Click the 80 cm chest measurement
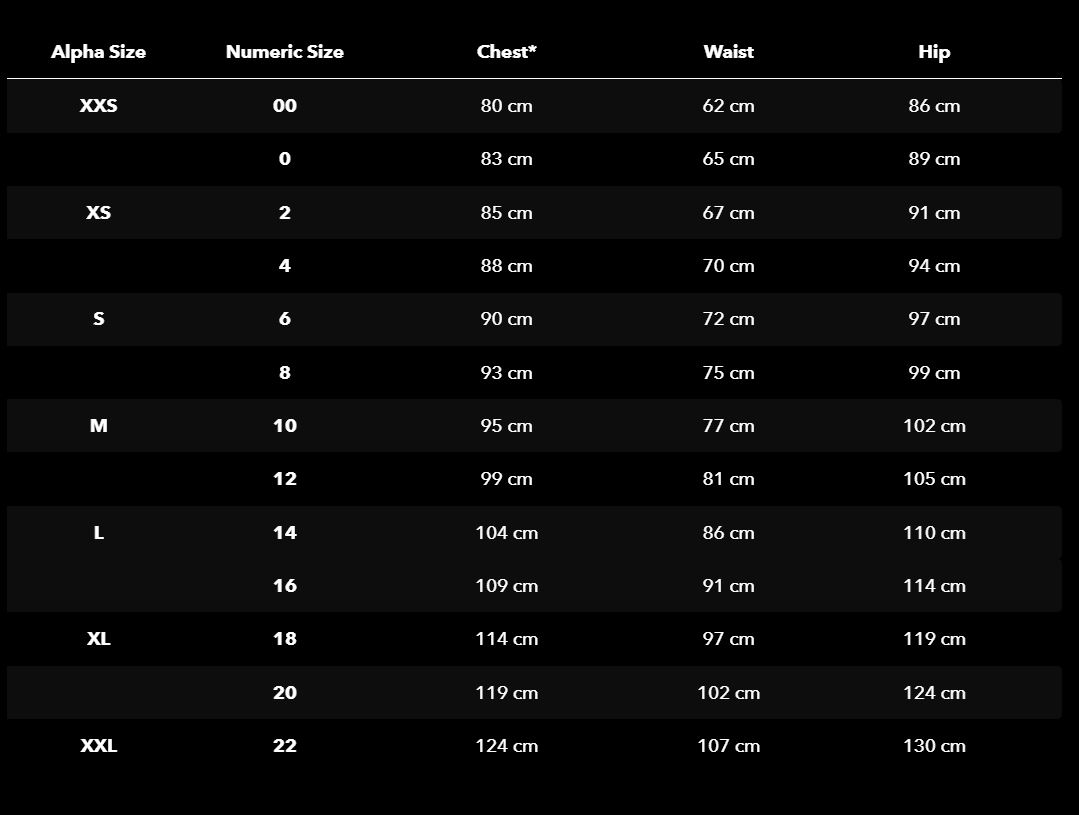Image resolution: width=1079 pixels, height=815 pixels. 506,105
